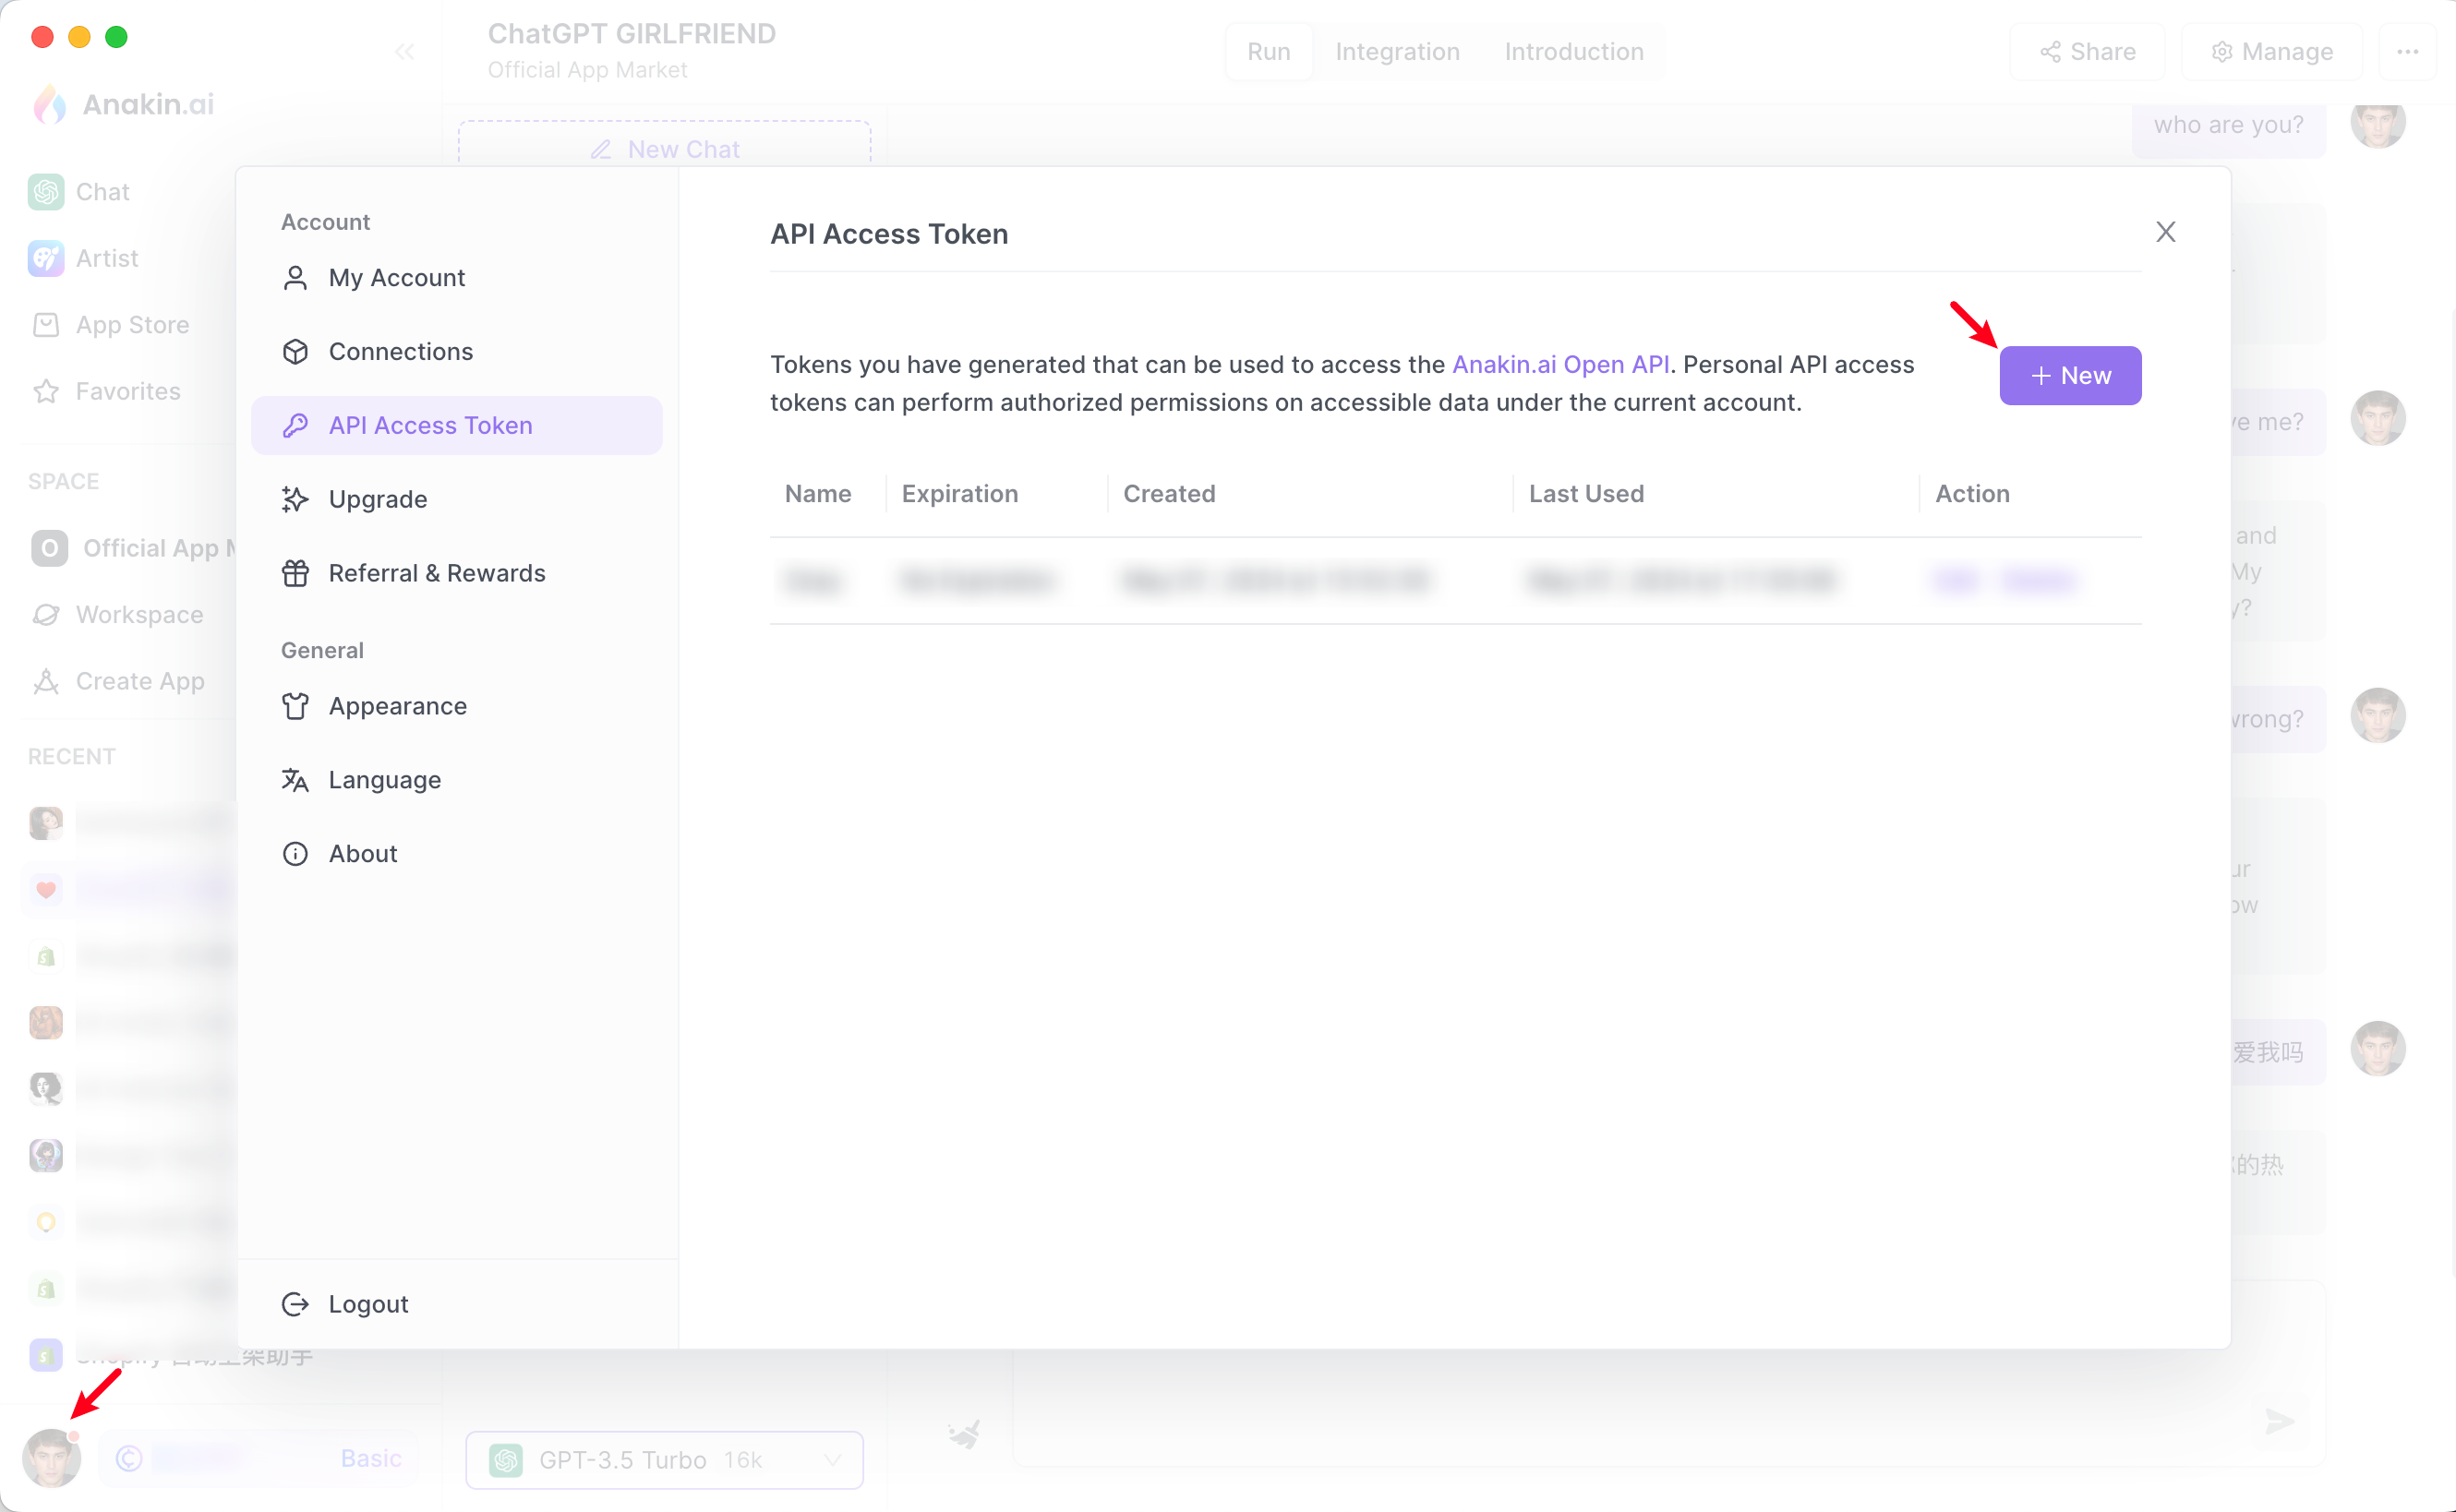The image size is (2456, 1512).
Task: Click the Name column header
Action: [x=818, y=494]
